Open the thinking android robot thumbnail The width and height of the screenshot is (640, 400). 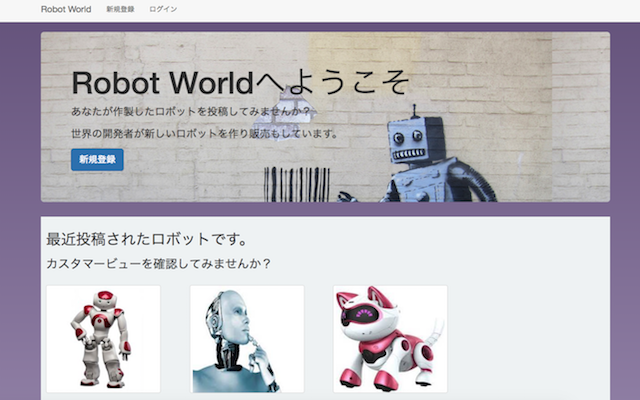247,339
